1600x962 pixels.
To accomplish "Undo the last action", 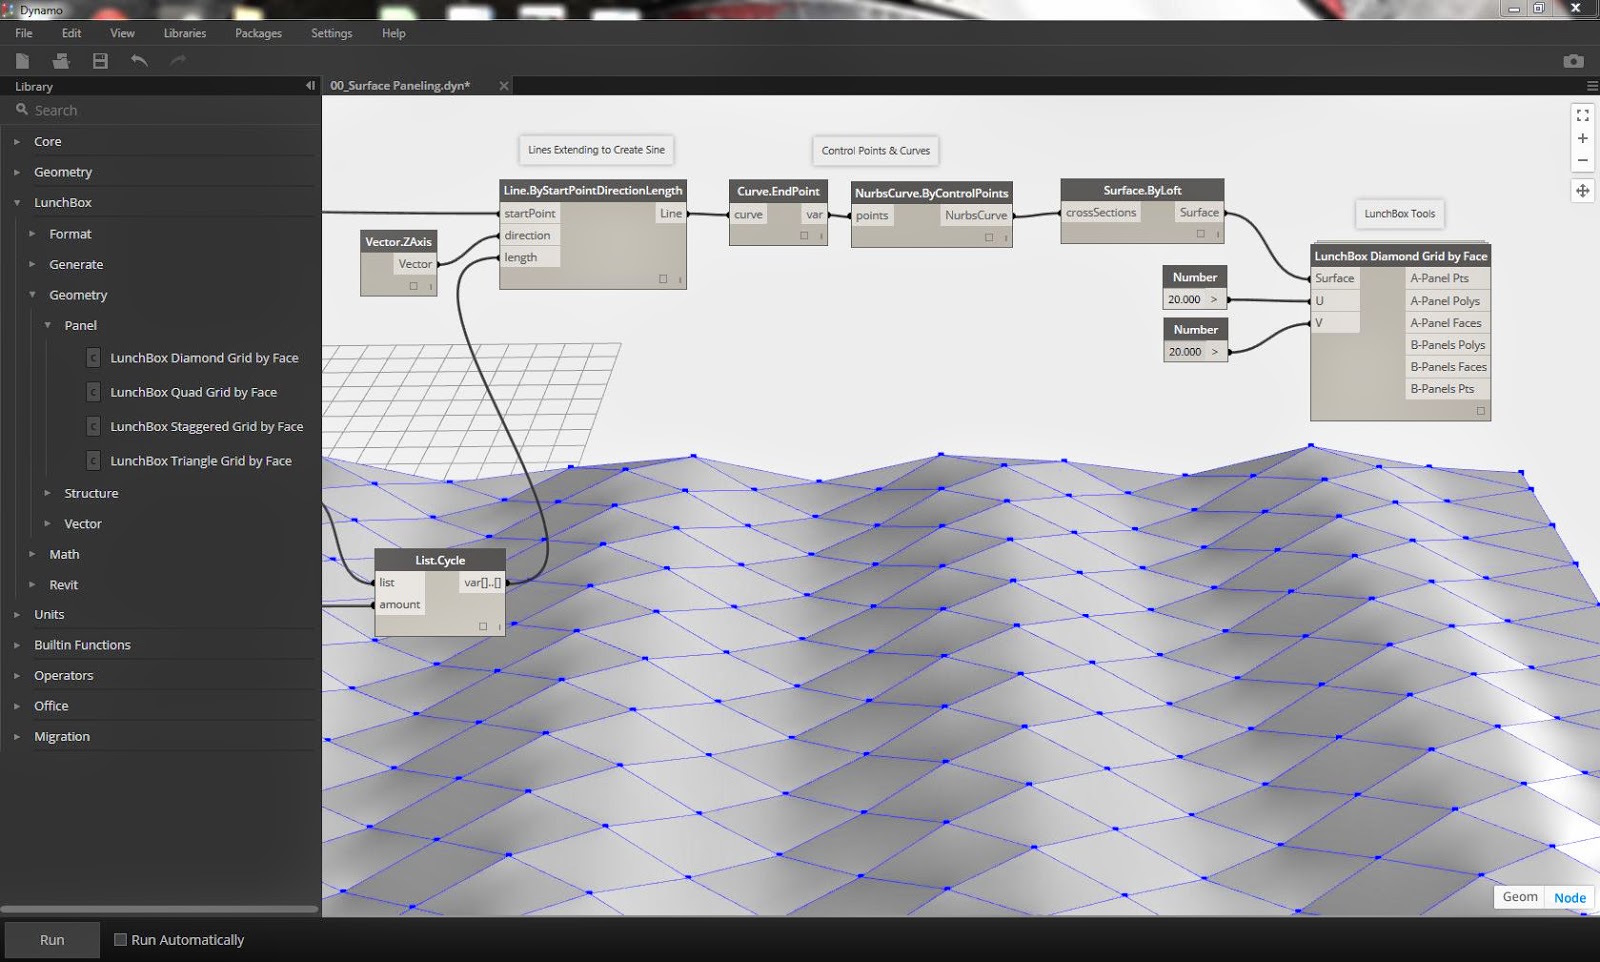I will click(x=139, y=61).
